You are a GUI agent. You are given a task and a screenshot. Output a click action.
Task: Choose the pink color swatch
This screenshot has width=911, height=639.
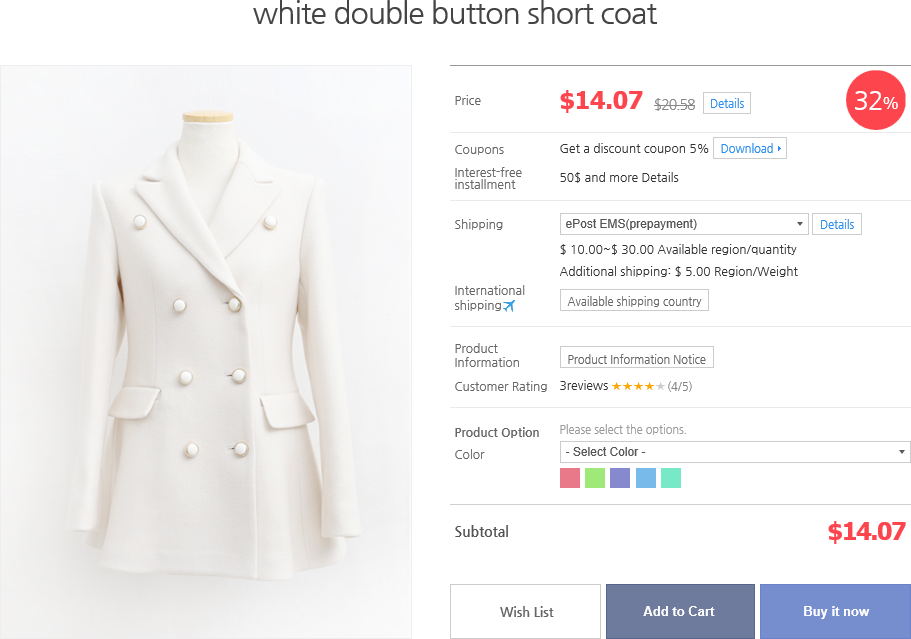pos(570,478)
